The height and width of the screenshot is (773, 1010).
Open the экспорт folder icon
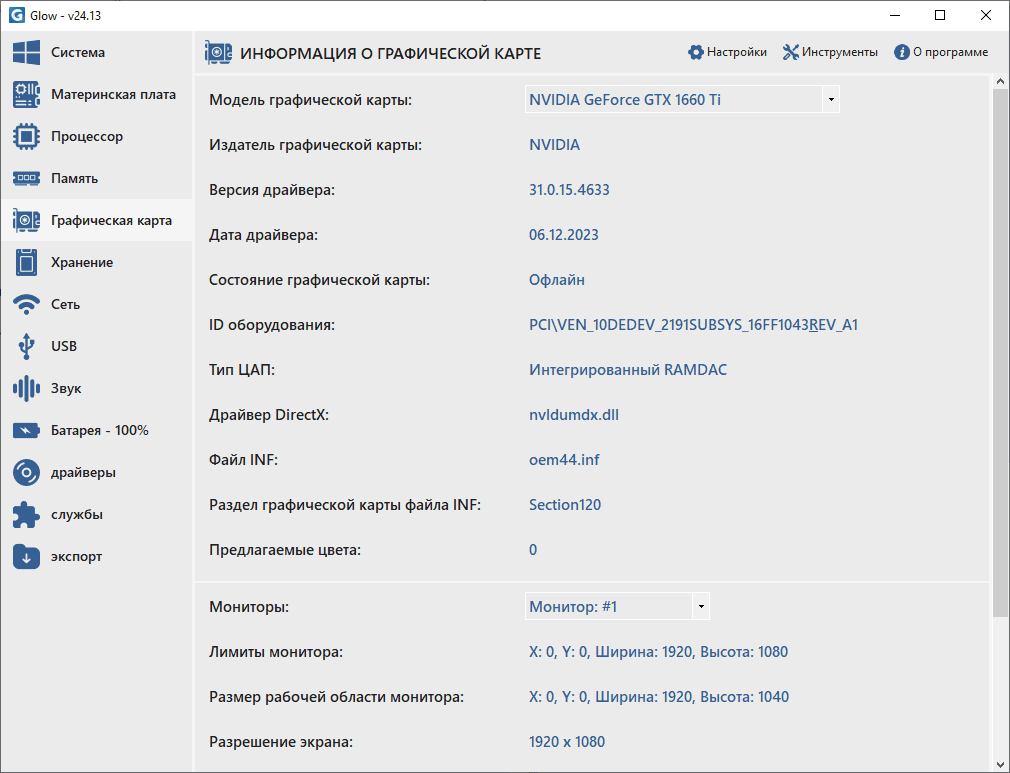26,557
